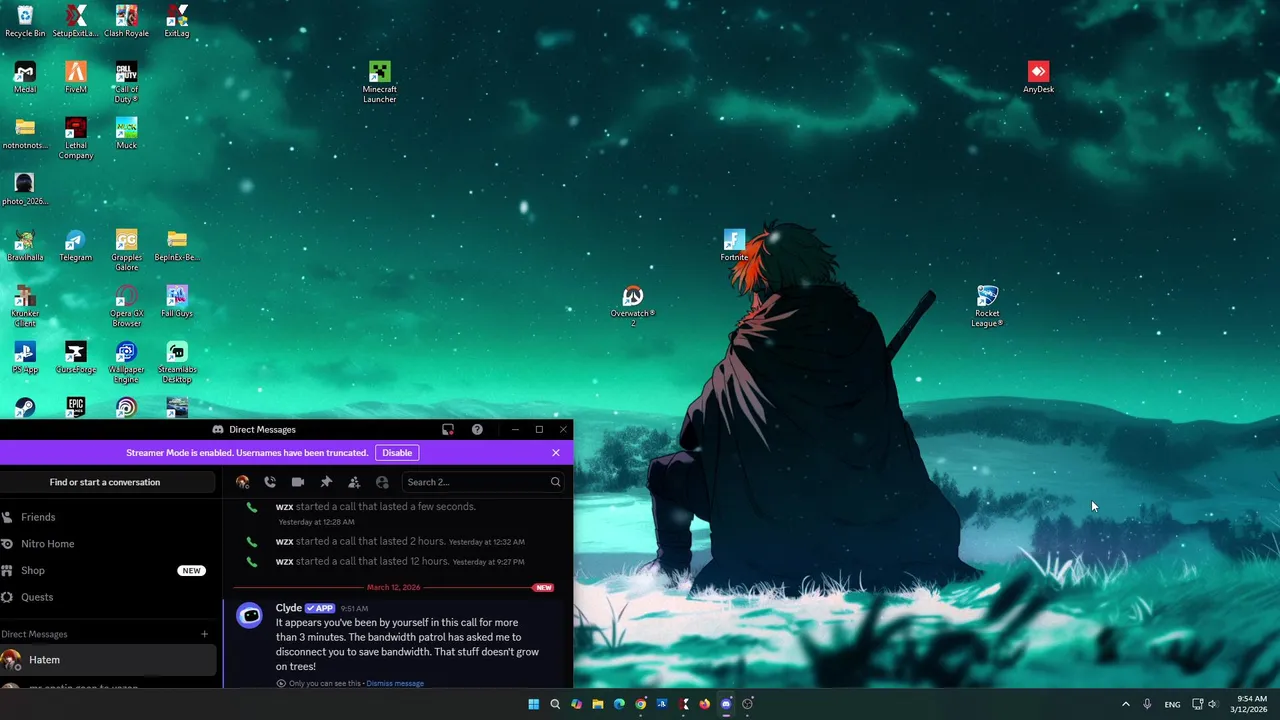This screenshot has height=720, width=1280.
Task: Click the March 12, 2026 date divider text
Action: coord(394,587)
